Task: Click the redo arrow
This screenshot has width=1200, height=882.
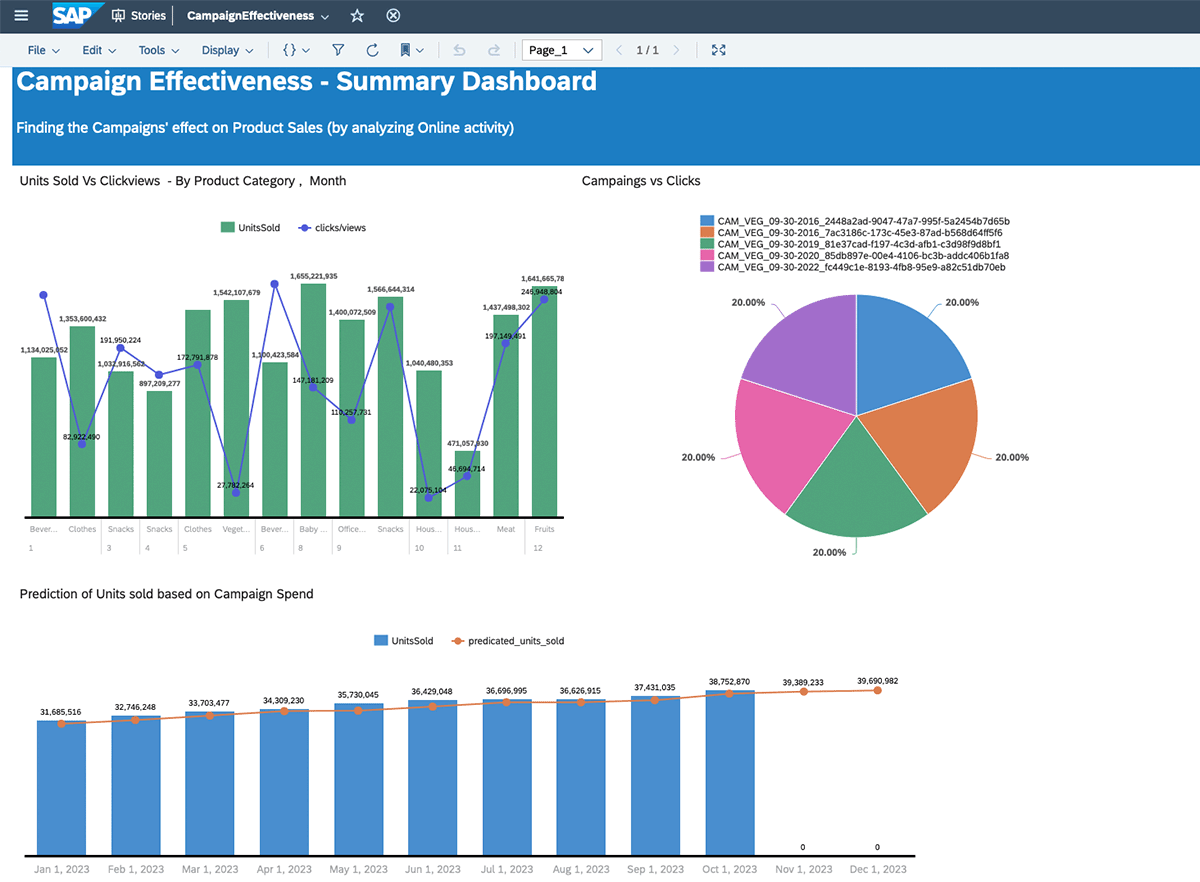Action: point(493,50)
